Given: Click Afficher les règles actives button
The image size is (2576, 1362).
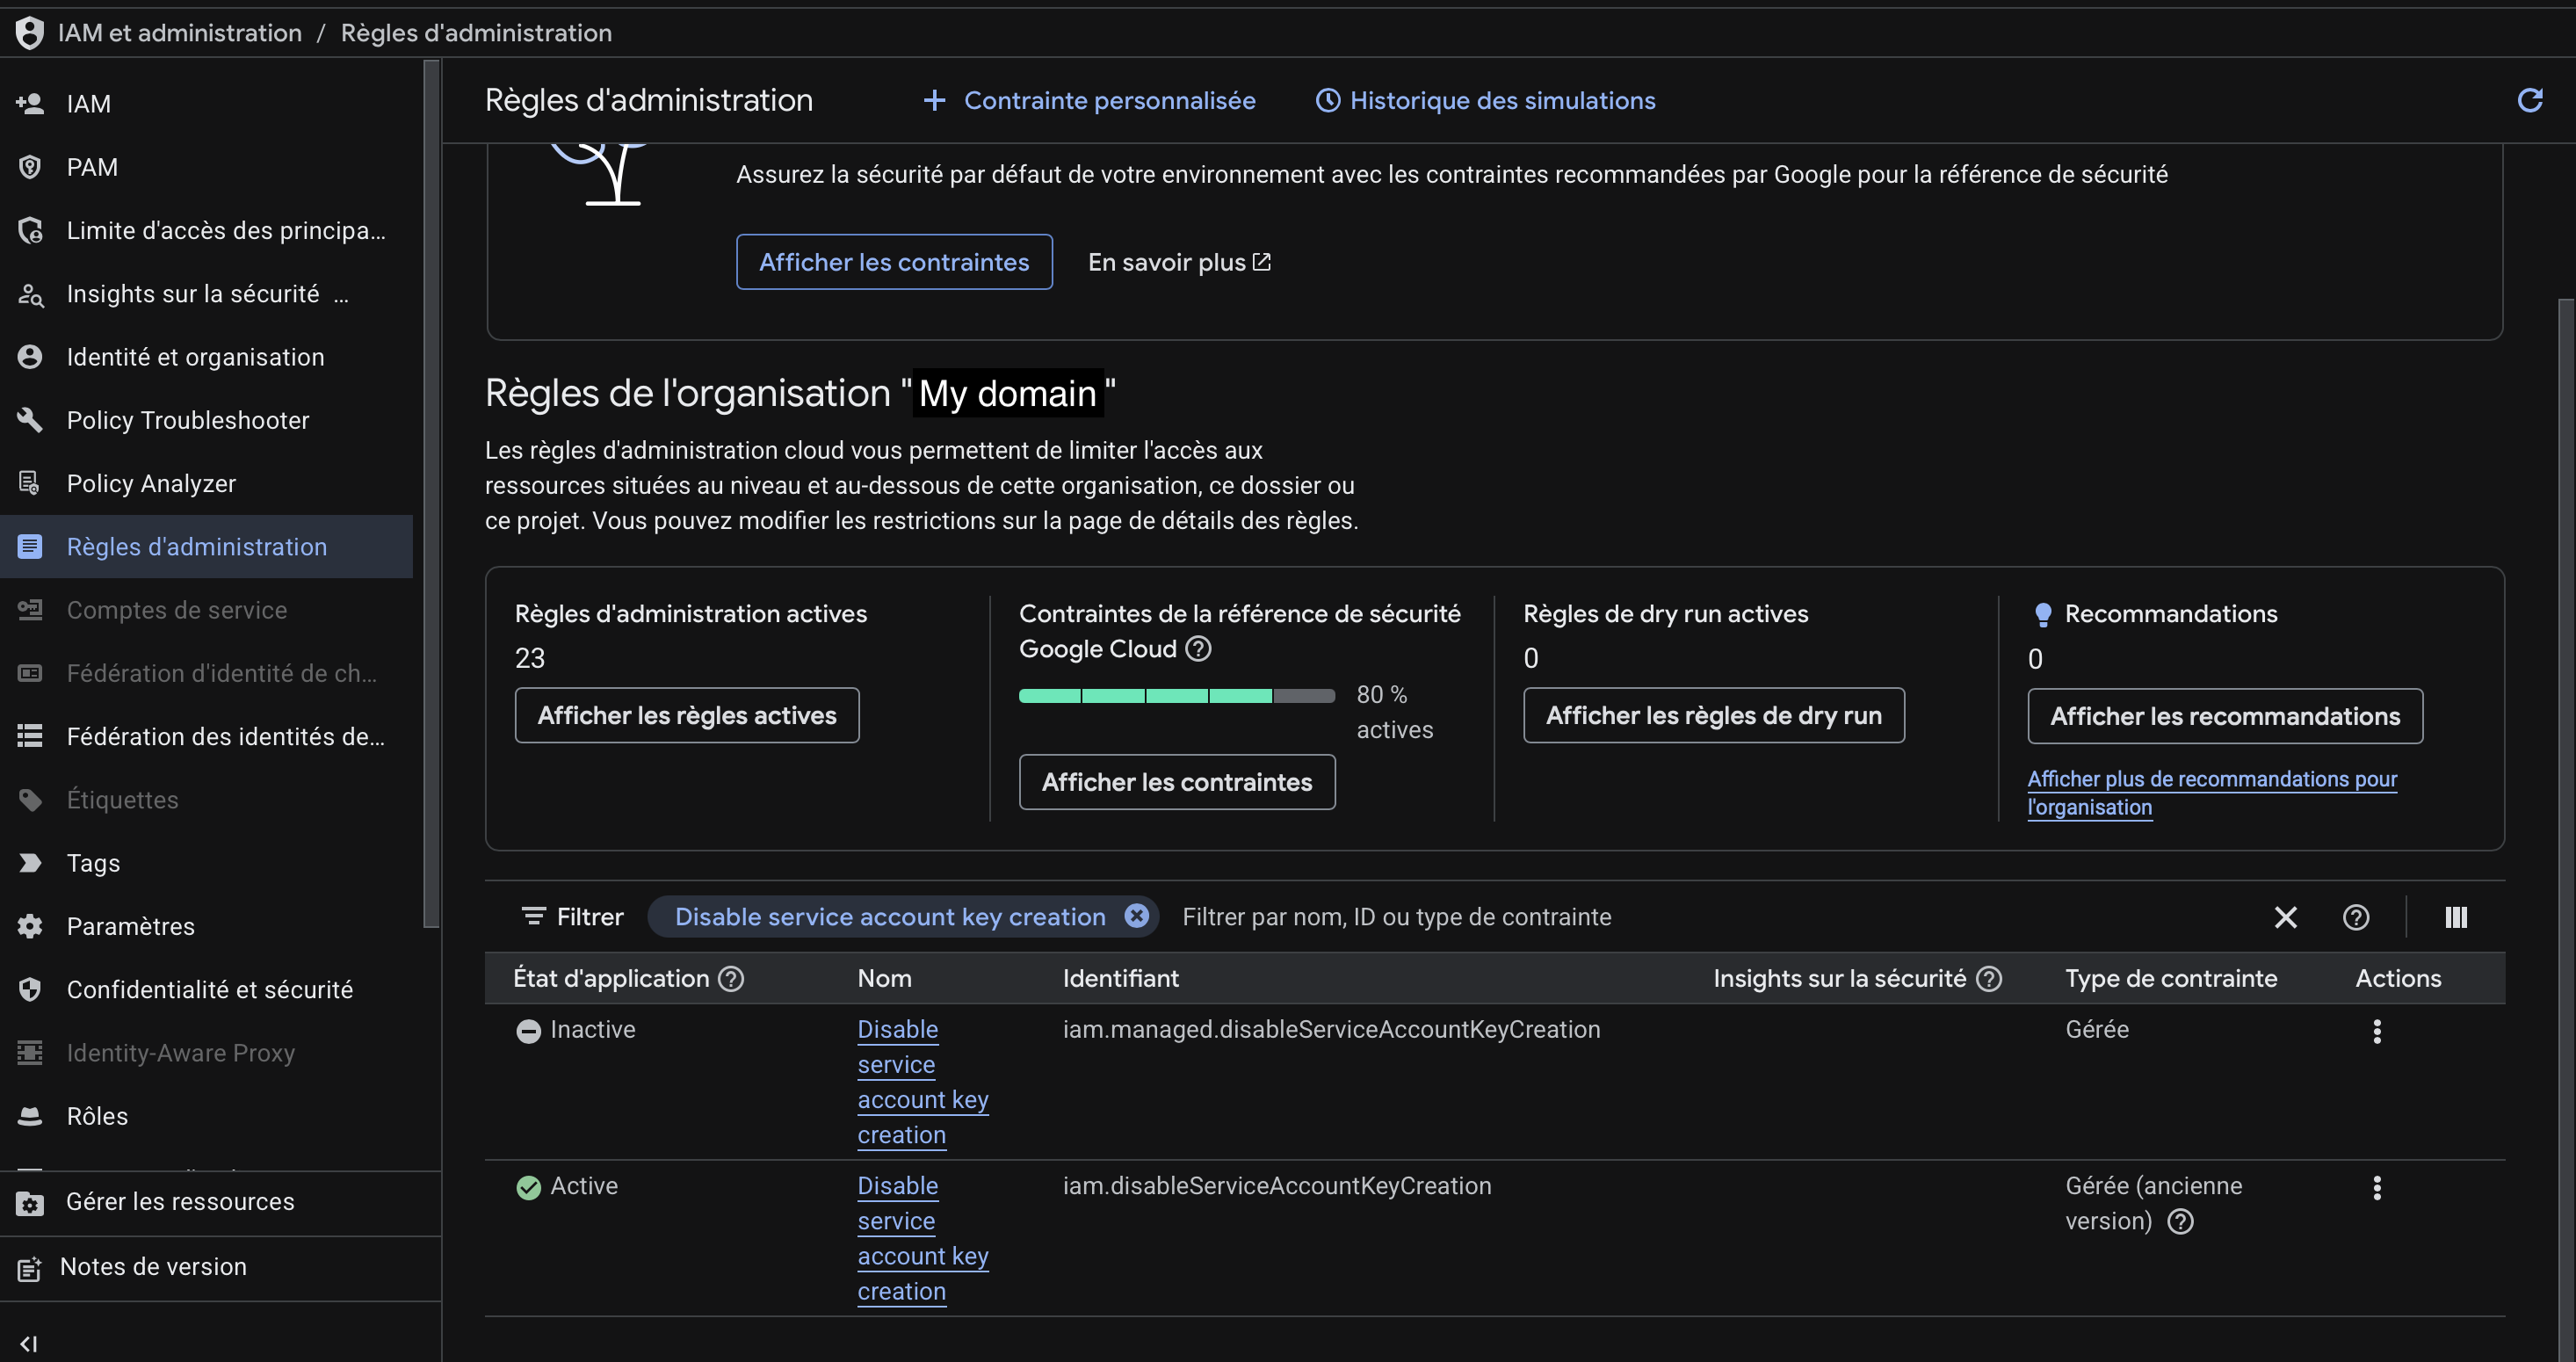Looking at the screenshot, I should click(686, 715).
